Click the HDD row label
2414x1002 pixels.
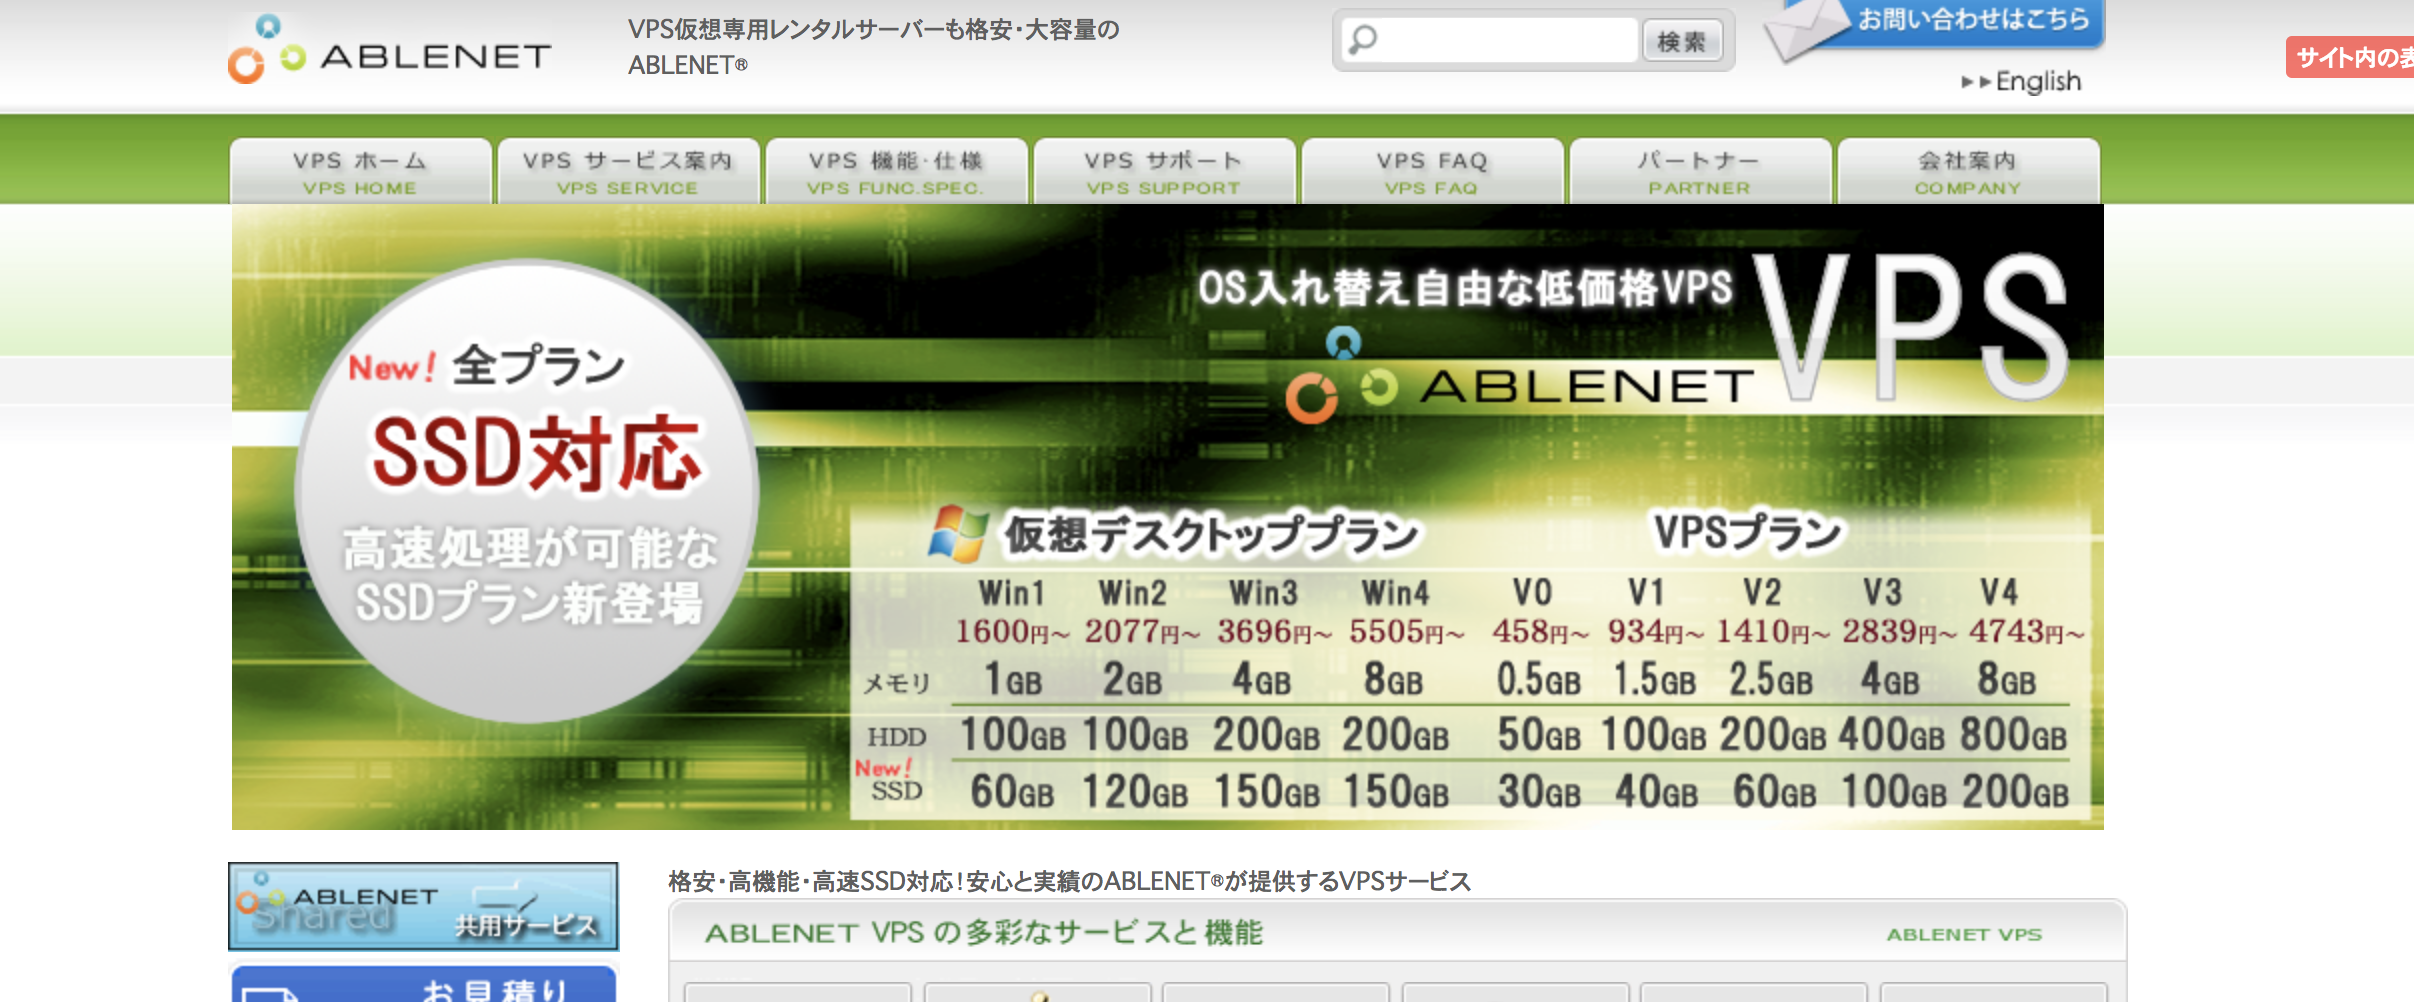(x=897, y=737)
